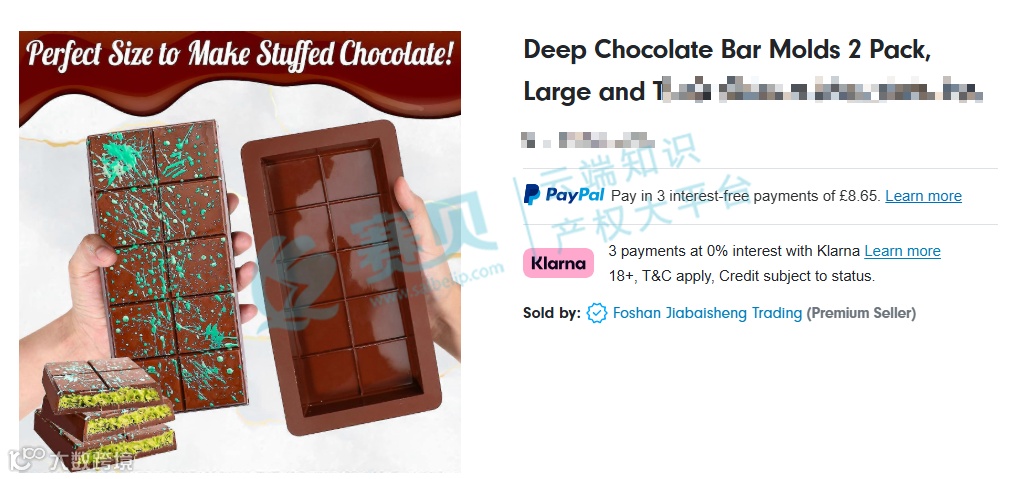The height and width of the screenshot is (479, 1023).
Task: Click the Perfect Size banner text
Action: point(239,54)
